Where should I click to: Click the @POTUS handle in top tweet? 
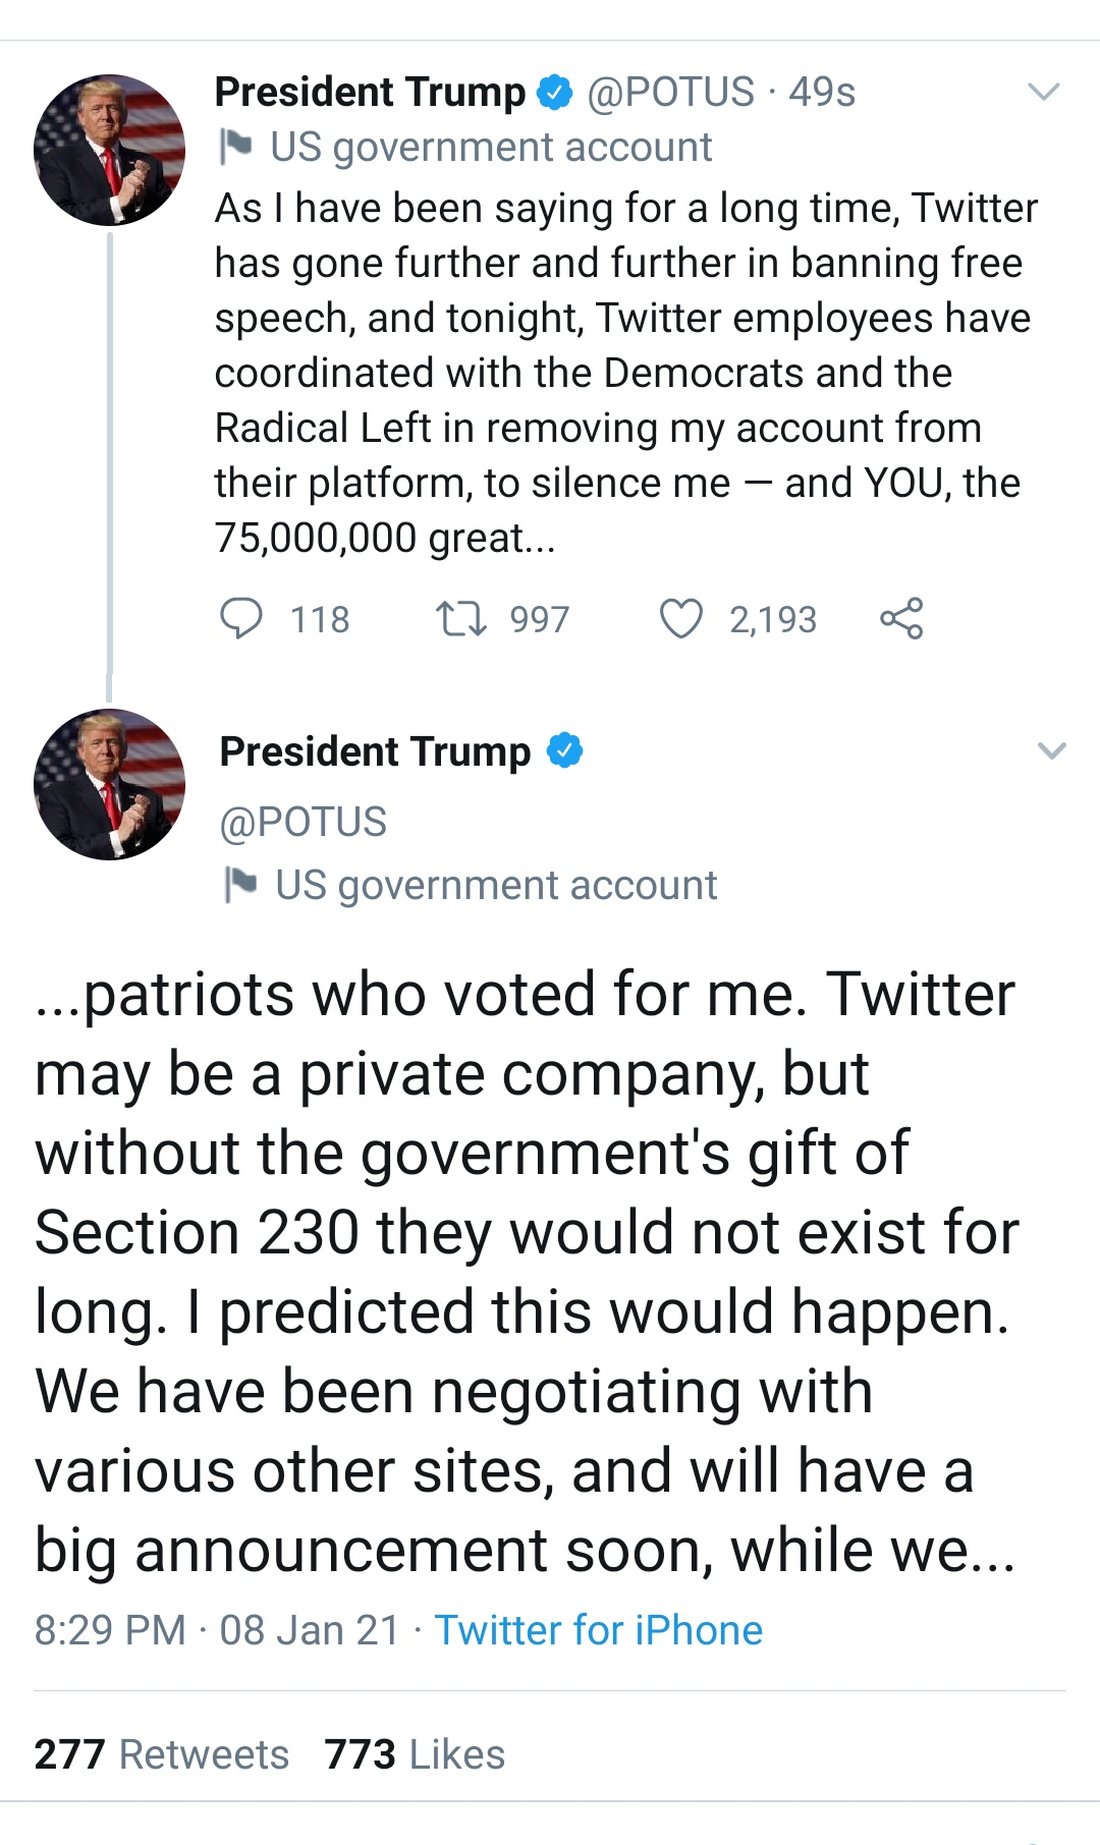pyautogui.click(x=670, y=93)
